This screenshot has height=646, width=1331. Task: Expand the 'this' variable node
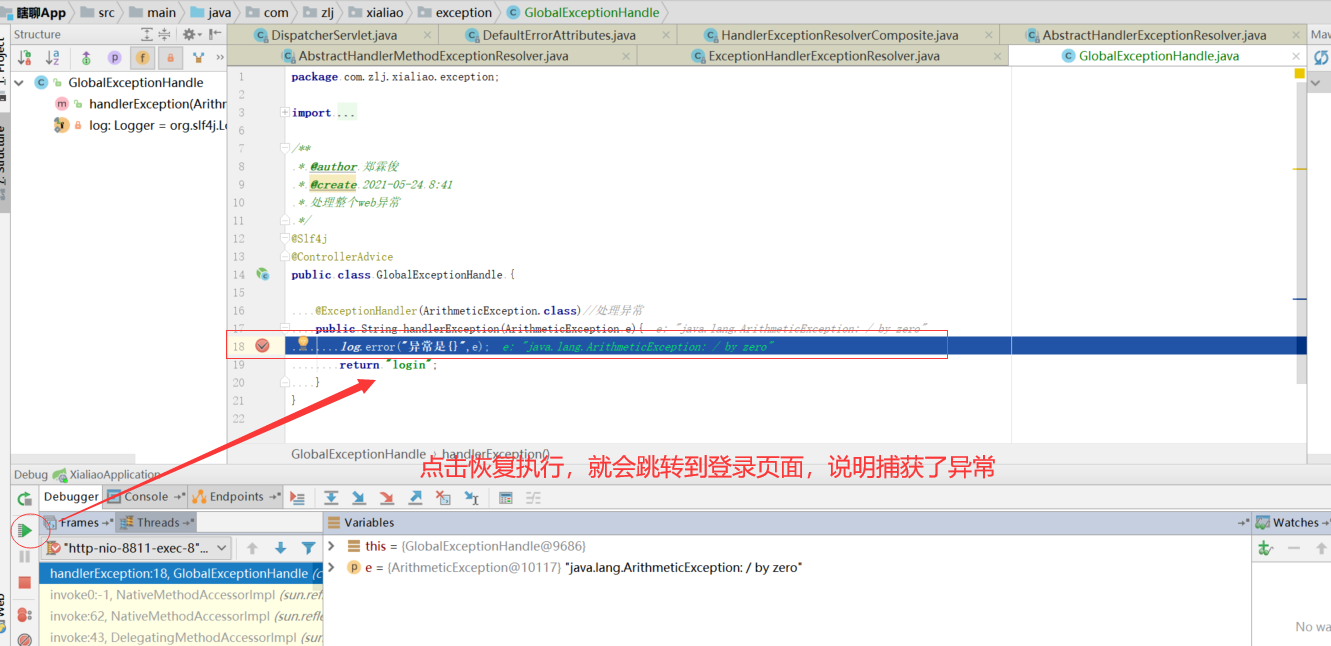click(x=333, y=546)
